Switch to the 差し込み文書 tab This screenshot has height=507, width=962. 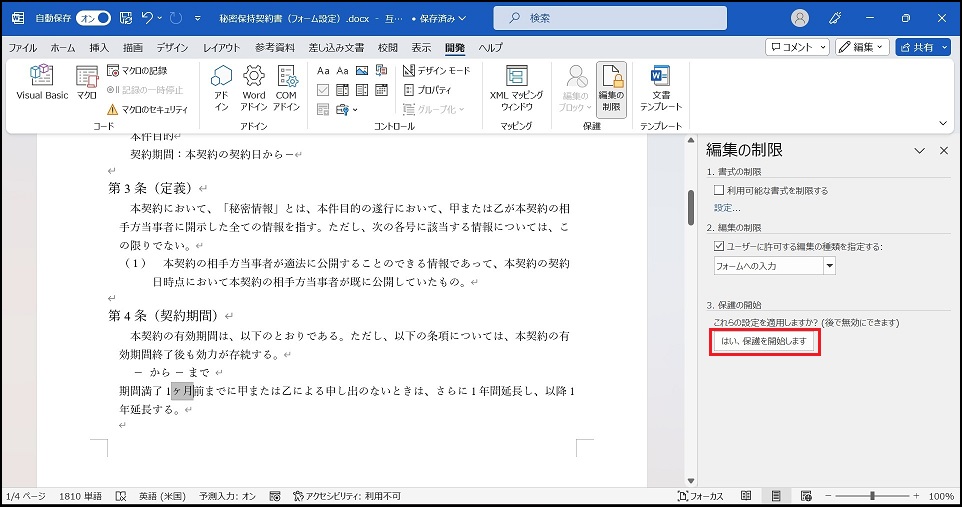click(336, 47)
